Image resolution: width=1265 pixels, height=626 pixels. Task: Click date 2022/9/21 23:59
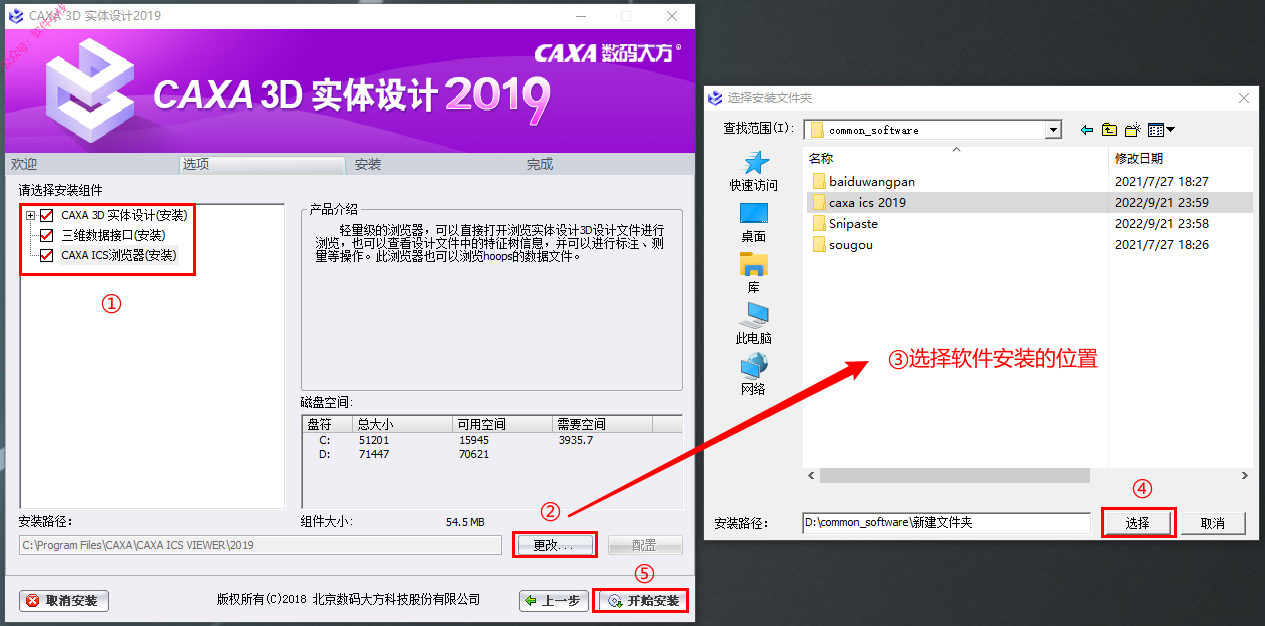coord(1162,203)
